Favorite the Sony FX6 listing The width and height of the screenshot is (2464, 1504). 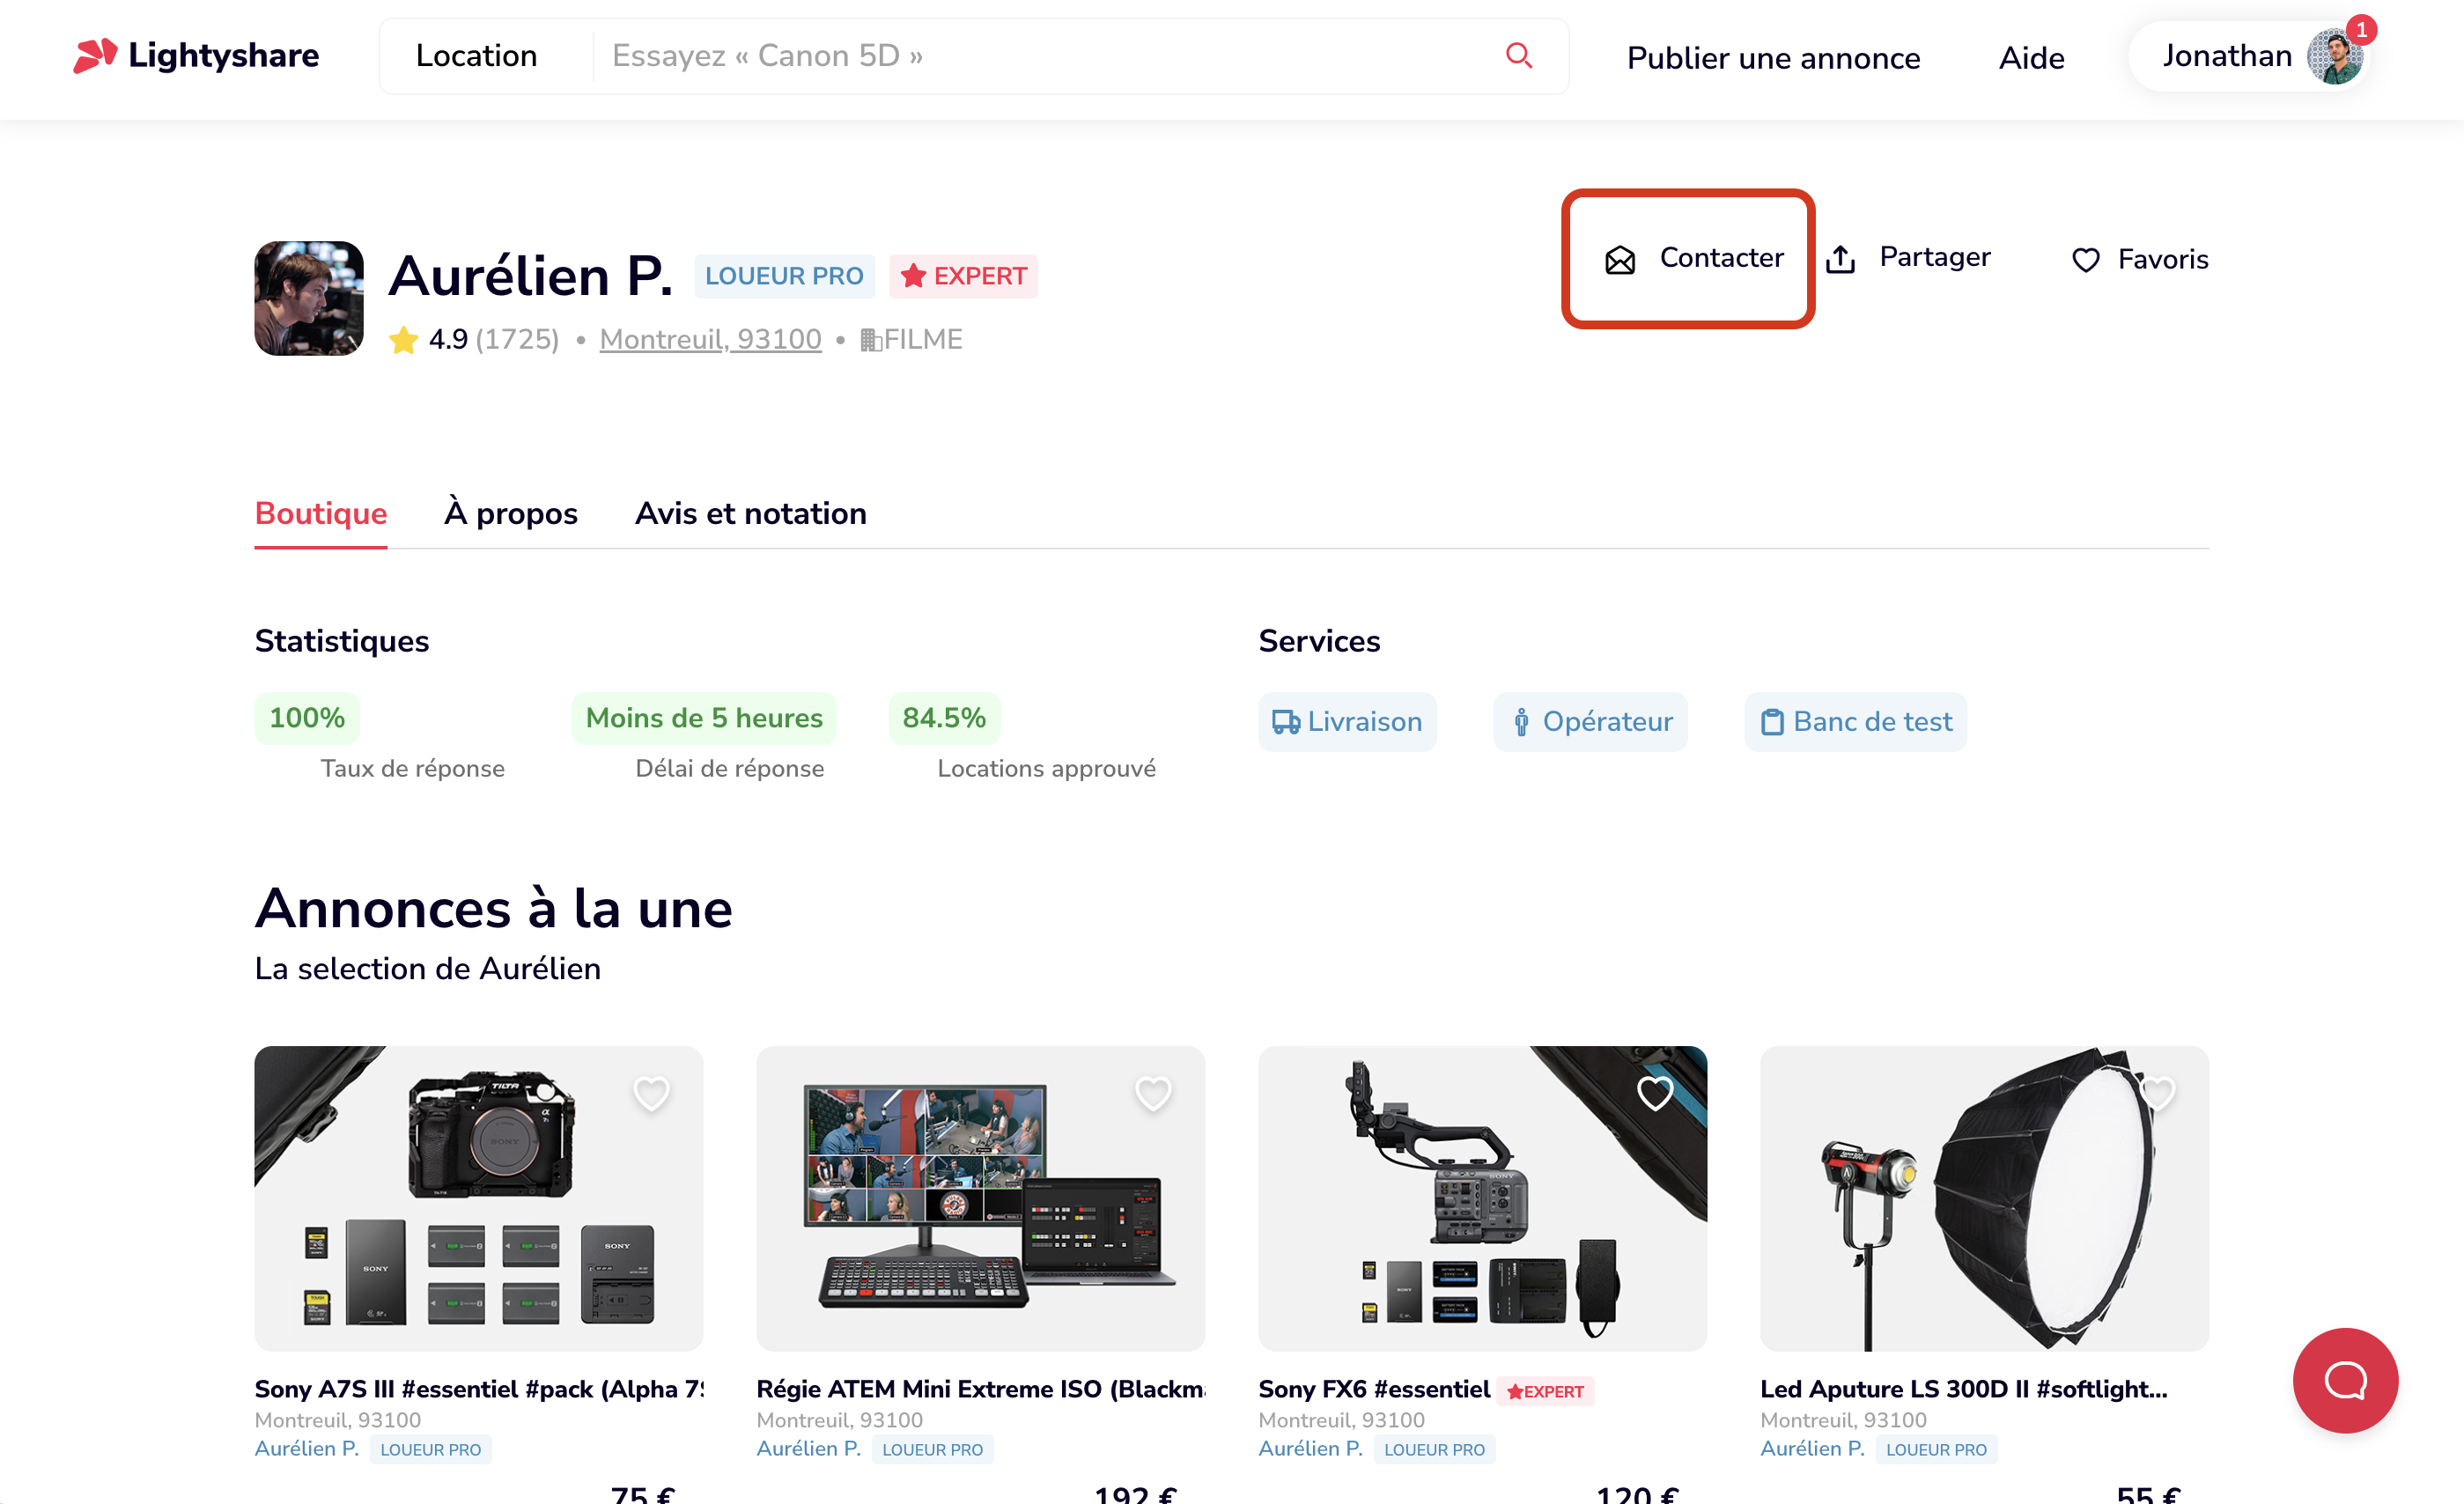(1655, 1094)
